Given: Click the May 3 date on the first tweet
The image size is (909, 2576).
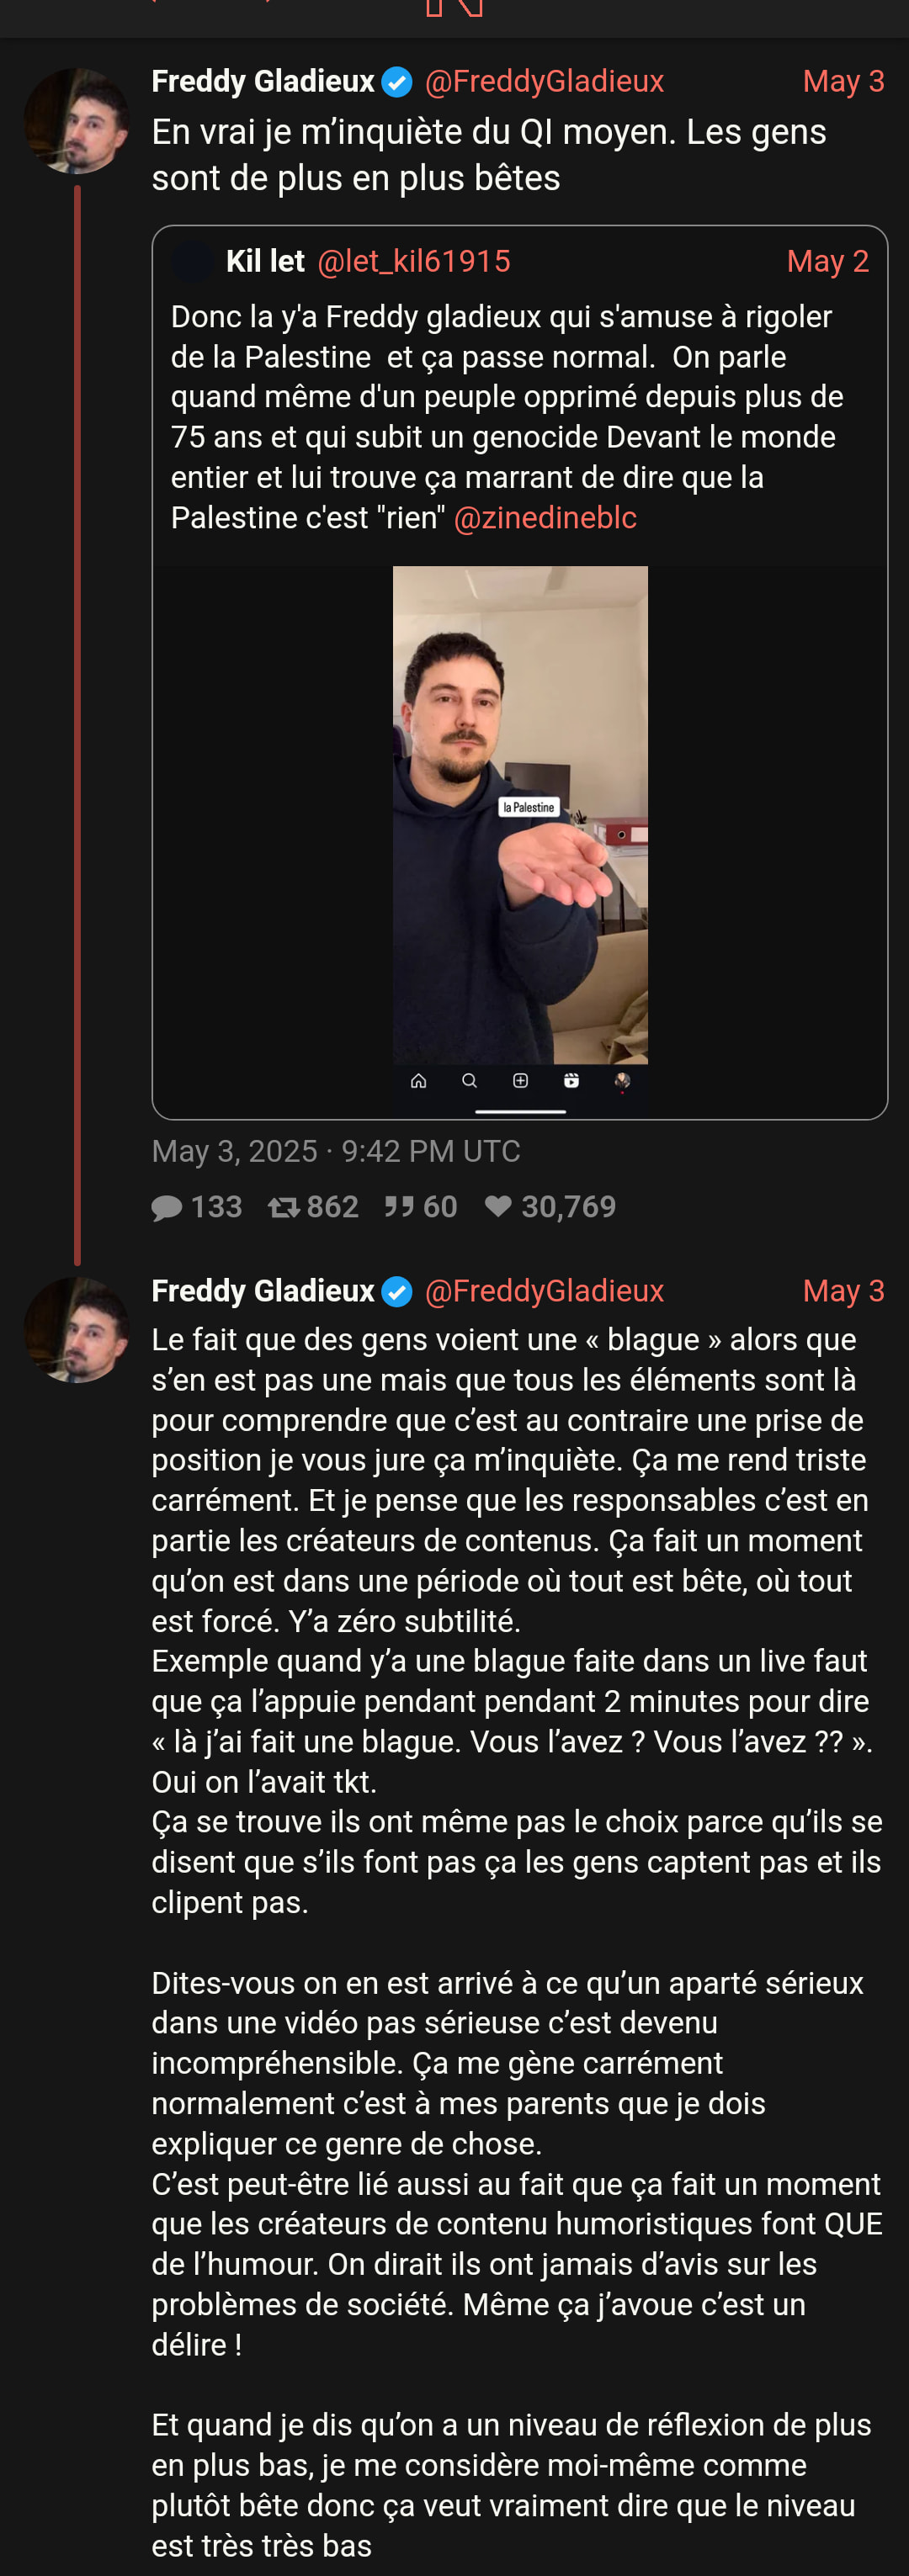Looking at the screenshot, I should tap(843, 82).
